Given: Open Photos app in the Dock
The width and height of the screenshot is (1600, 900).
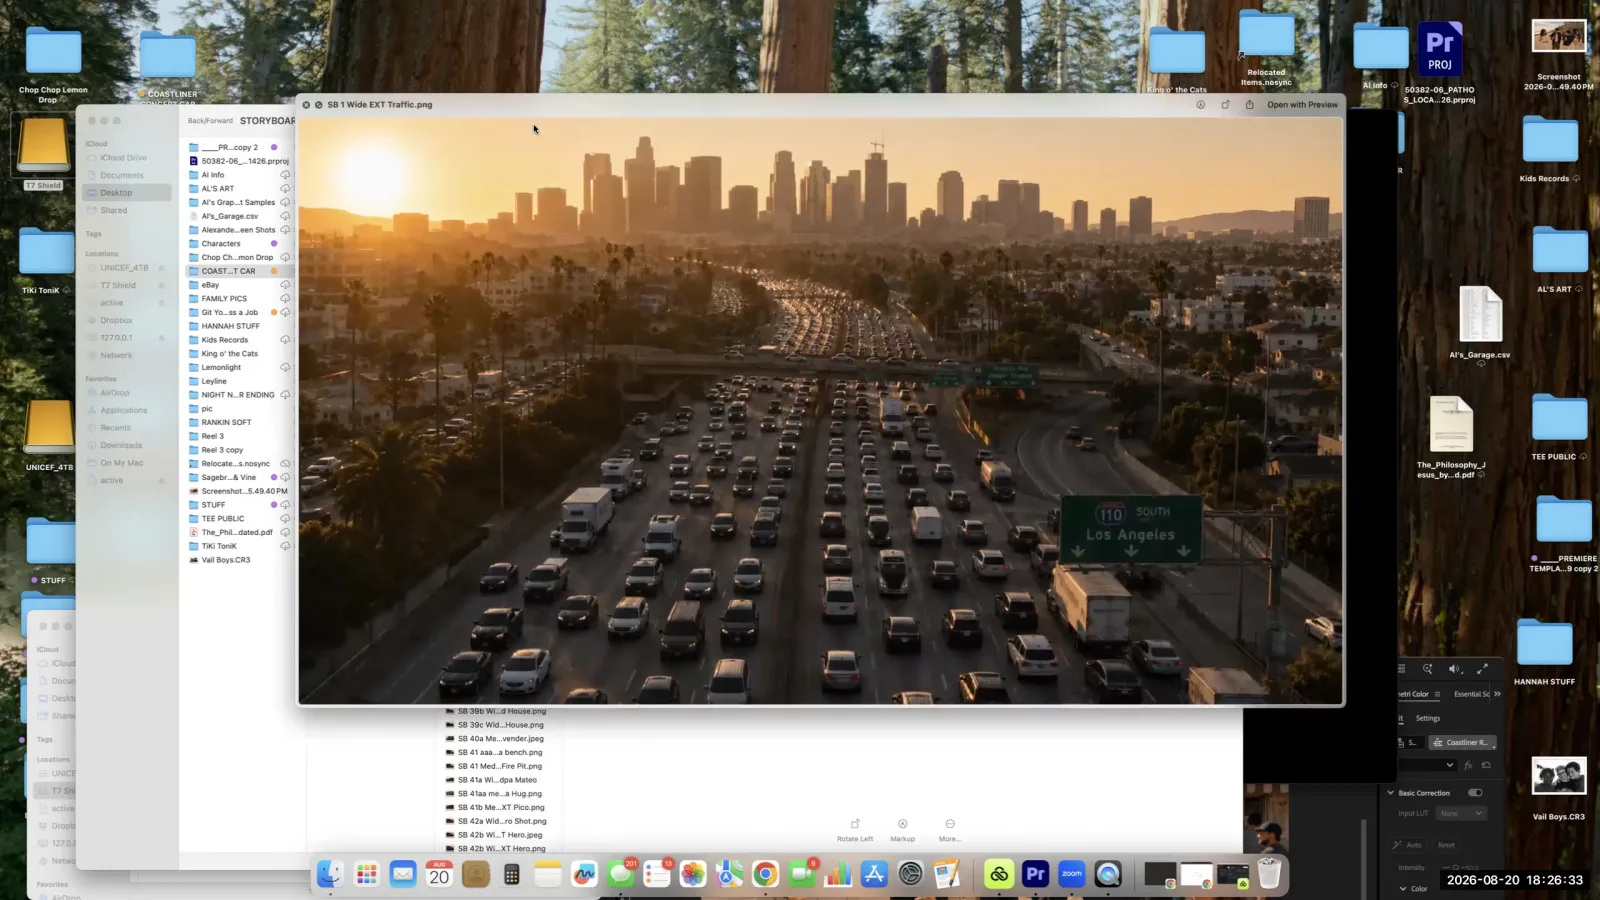Looking at the screenshot, I should coord(693,874).
